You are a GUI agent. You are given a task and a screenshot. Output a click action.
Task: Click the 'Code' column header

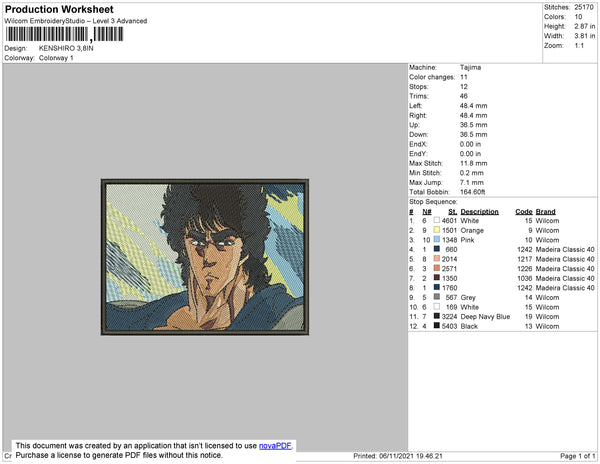[x=524, y=212]
